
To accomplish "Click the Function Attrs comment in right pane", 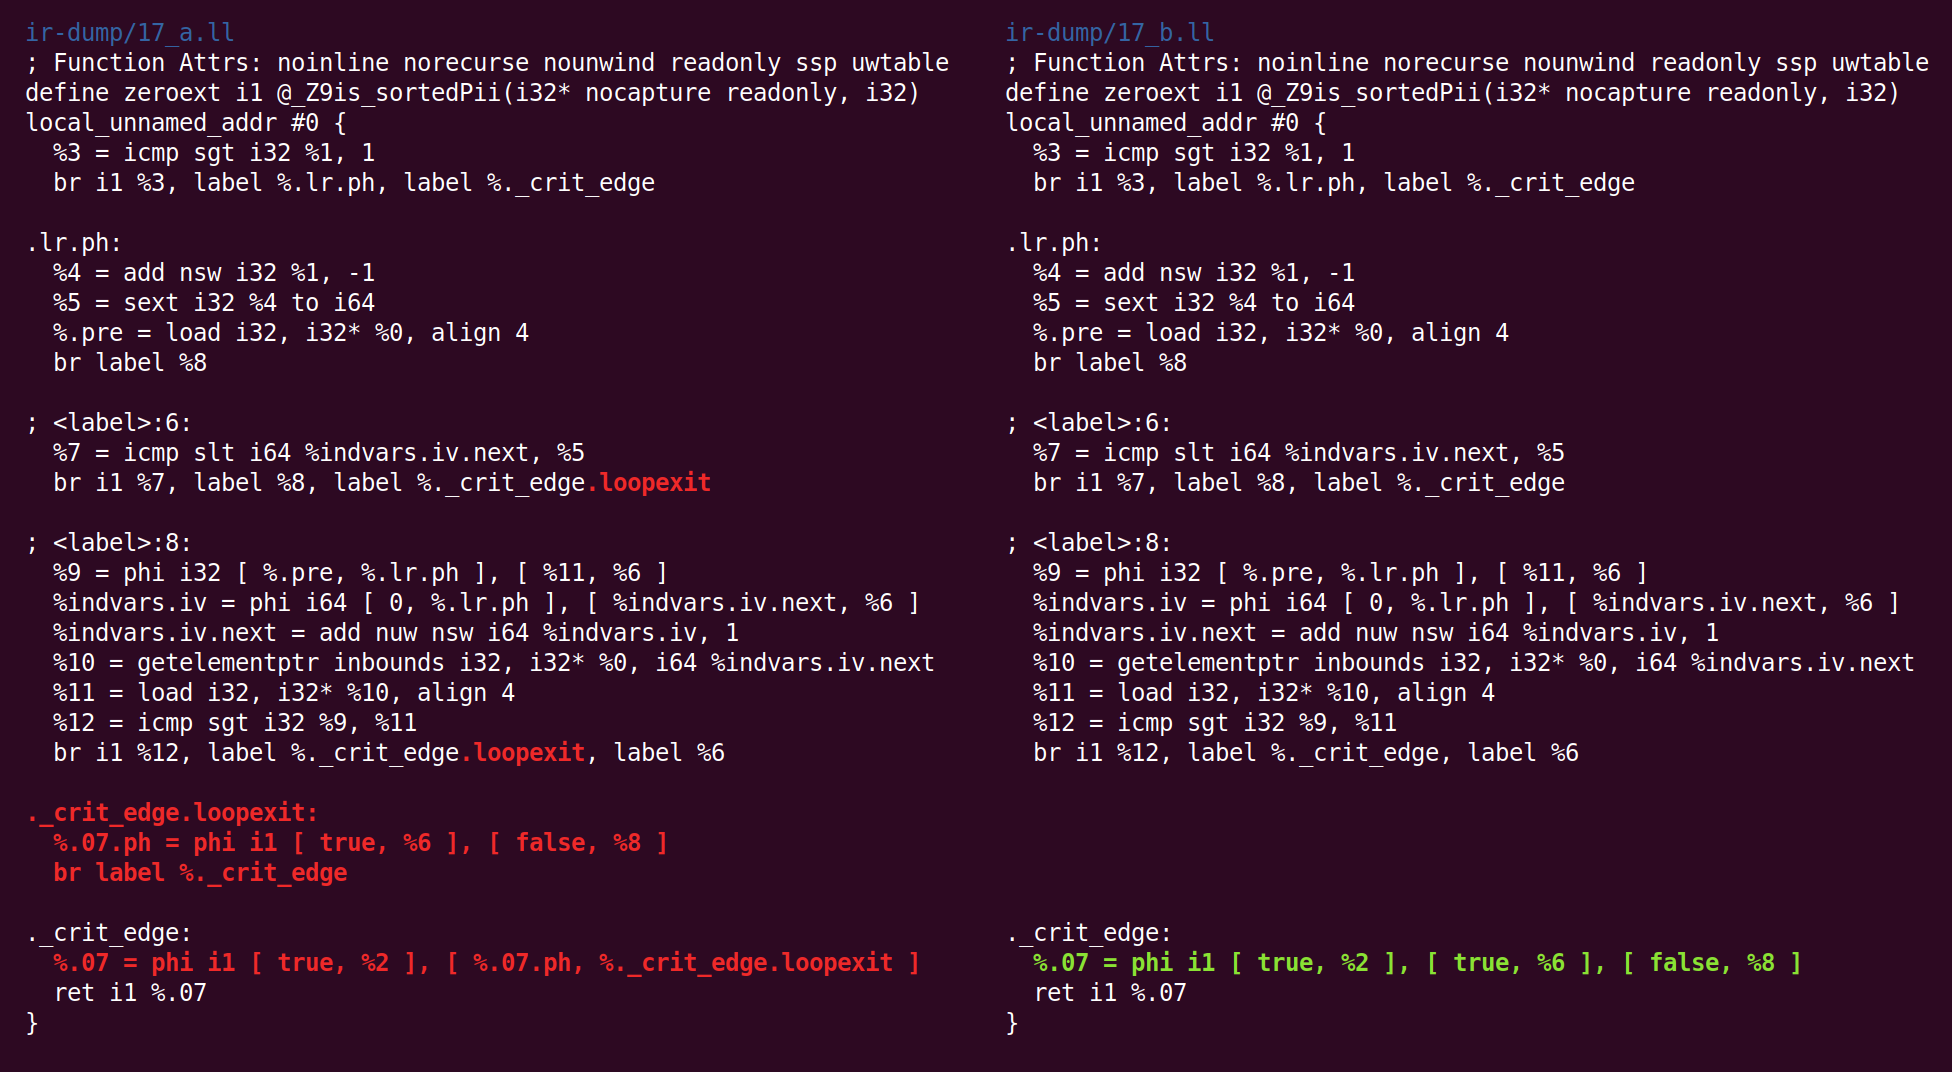I will coord(1467,63).
